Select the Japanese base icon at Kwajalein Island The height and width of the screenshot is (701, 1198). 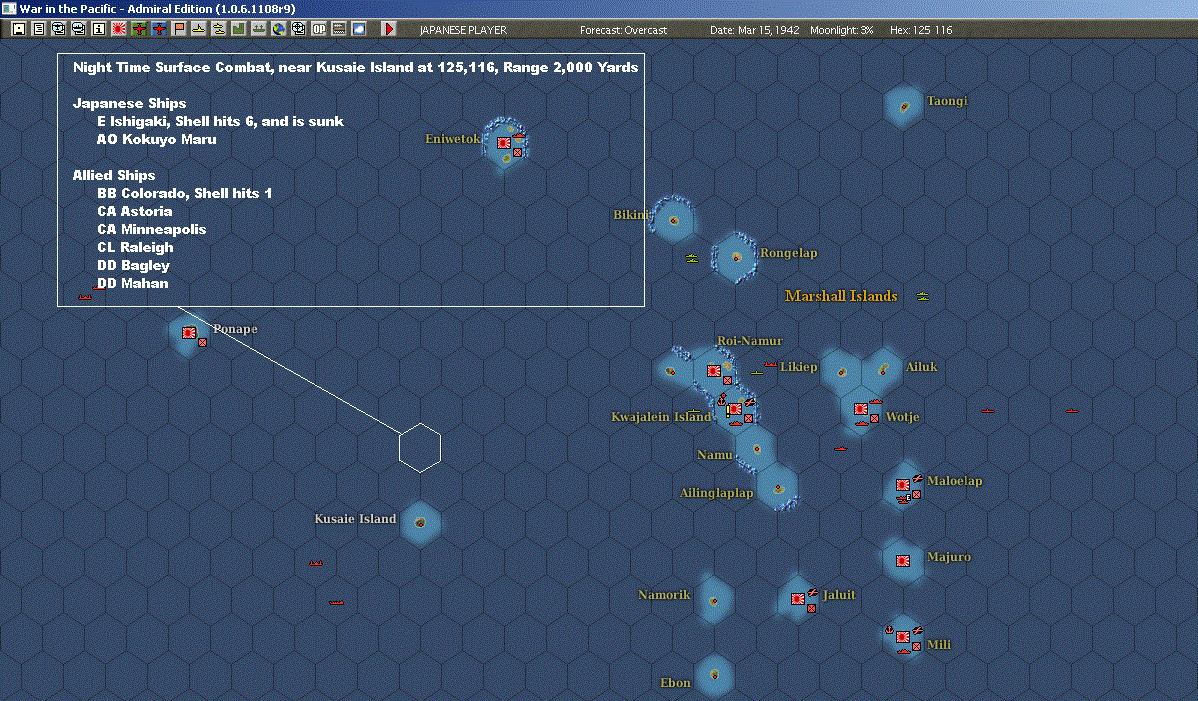click(x=735, y=409)
